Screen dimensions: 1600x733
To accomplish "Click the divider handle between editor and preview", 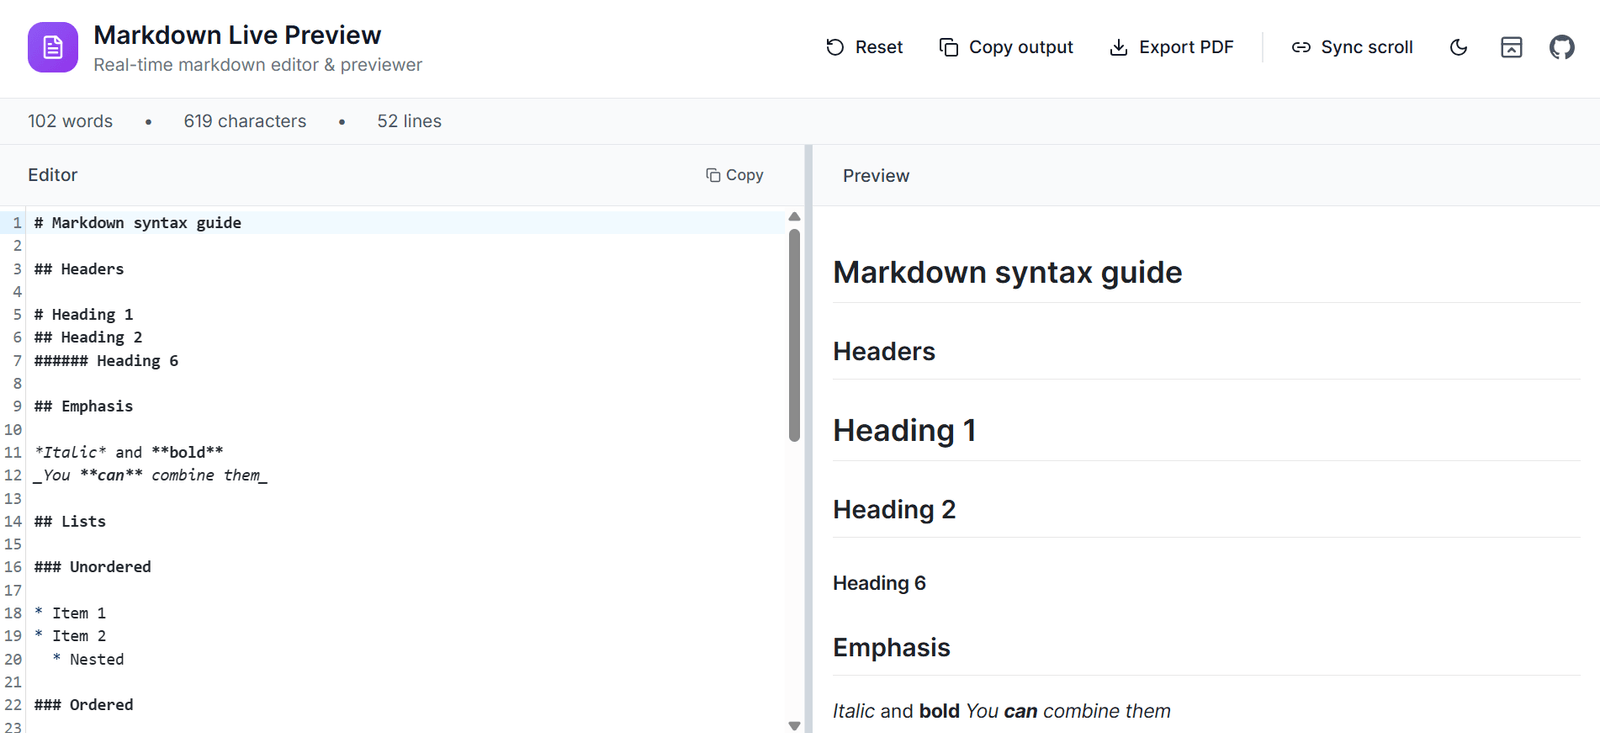I will point(808,439).
